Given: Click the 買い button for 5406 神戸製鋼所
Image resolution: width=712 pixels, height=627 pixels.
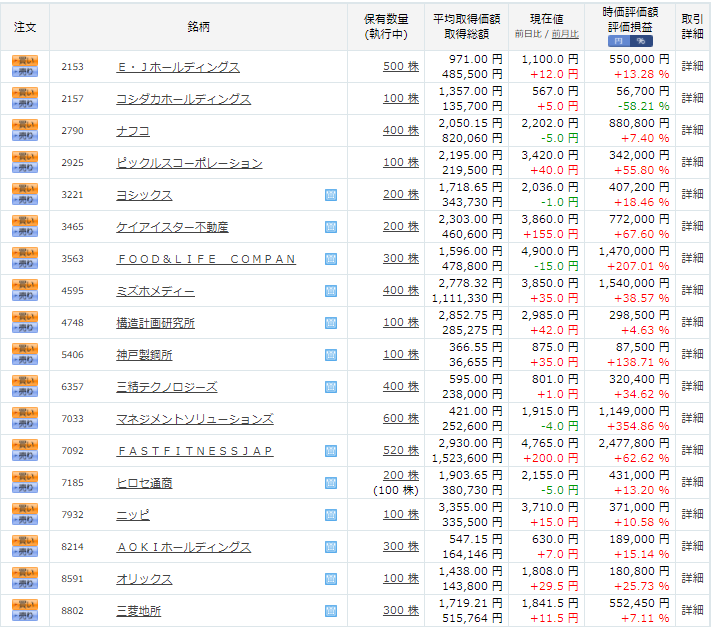Looking at the screenshot, I should [25, 349].
